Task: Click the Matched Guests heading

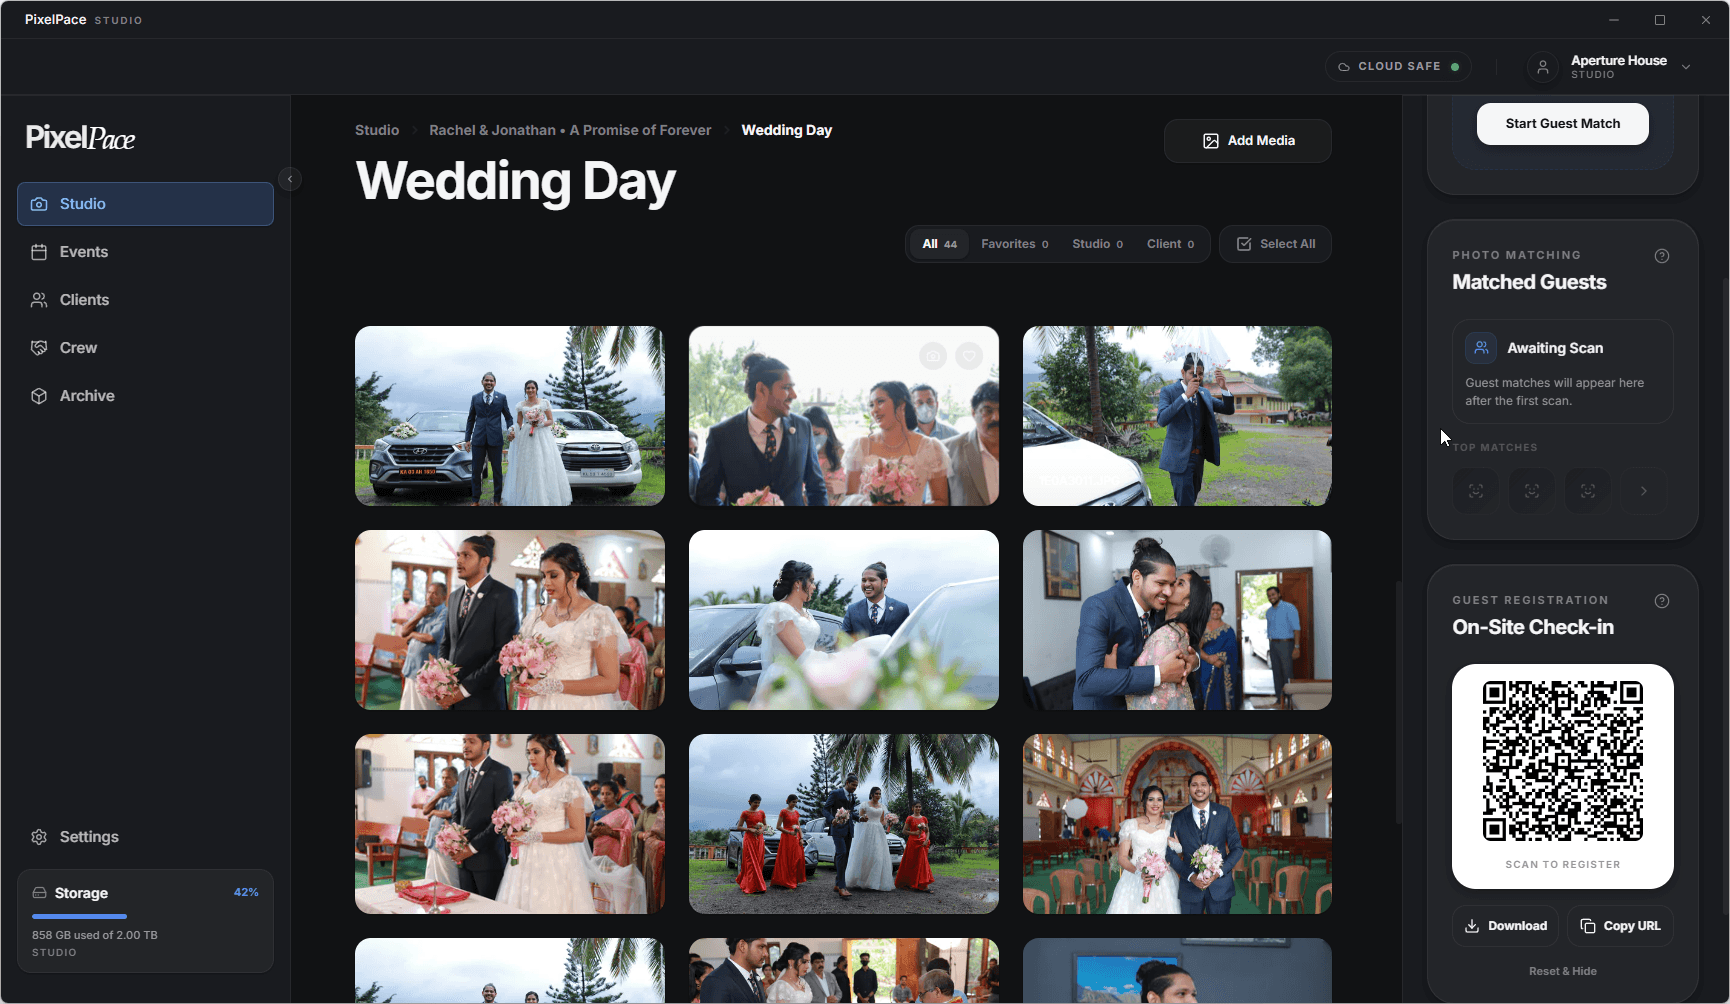Action: tap(1529, 282)
